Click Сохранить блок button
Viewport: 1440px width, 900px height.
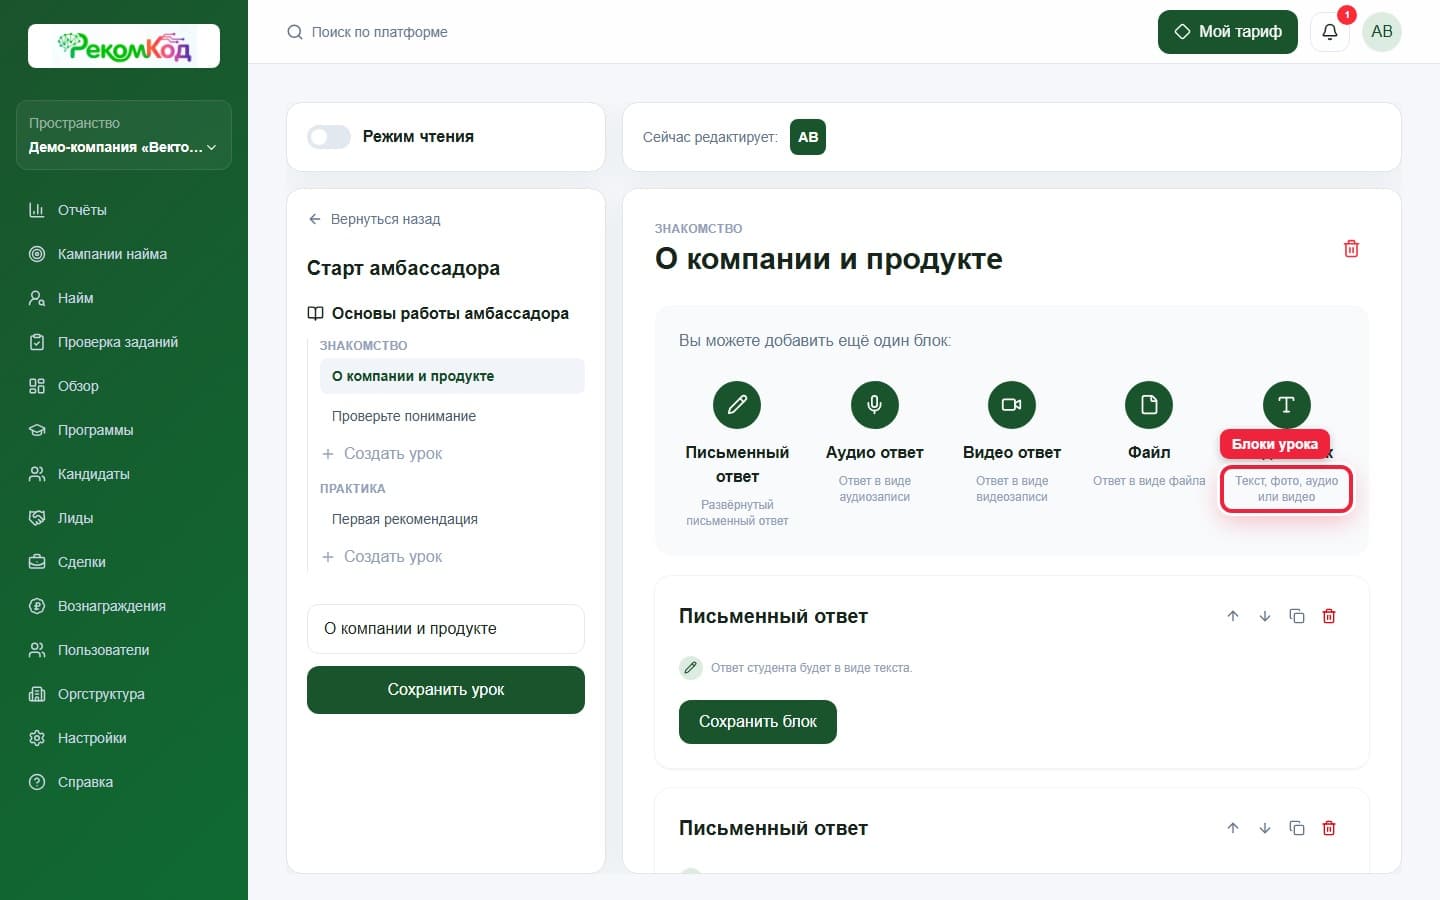click(758, 722)
